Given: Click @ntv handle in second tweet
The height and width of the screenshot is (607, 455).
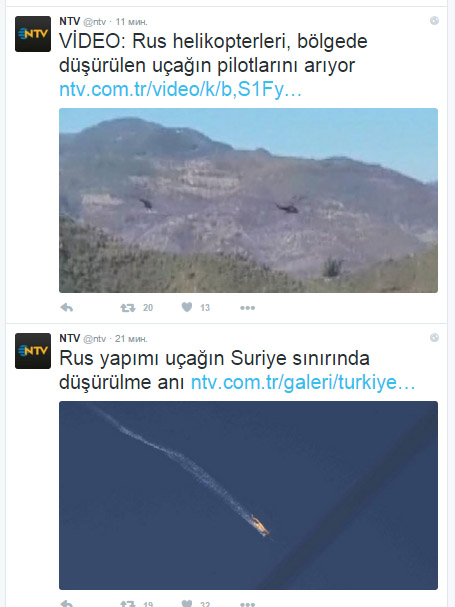Looking at the screenshot, I should pos(94,339).
